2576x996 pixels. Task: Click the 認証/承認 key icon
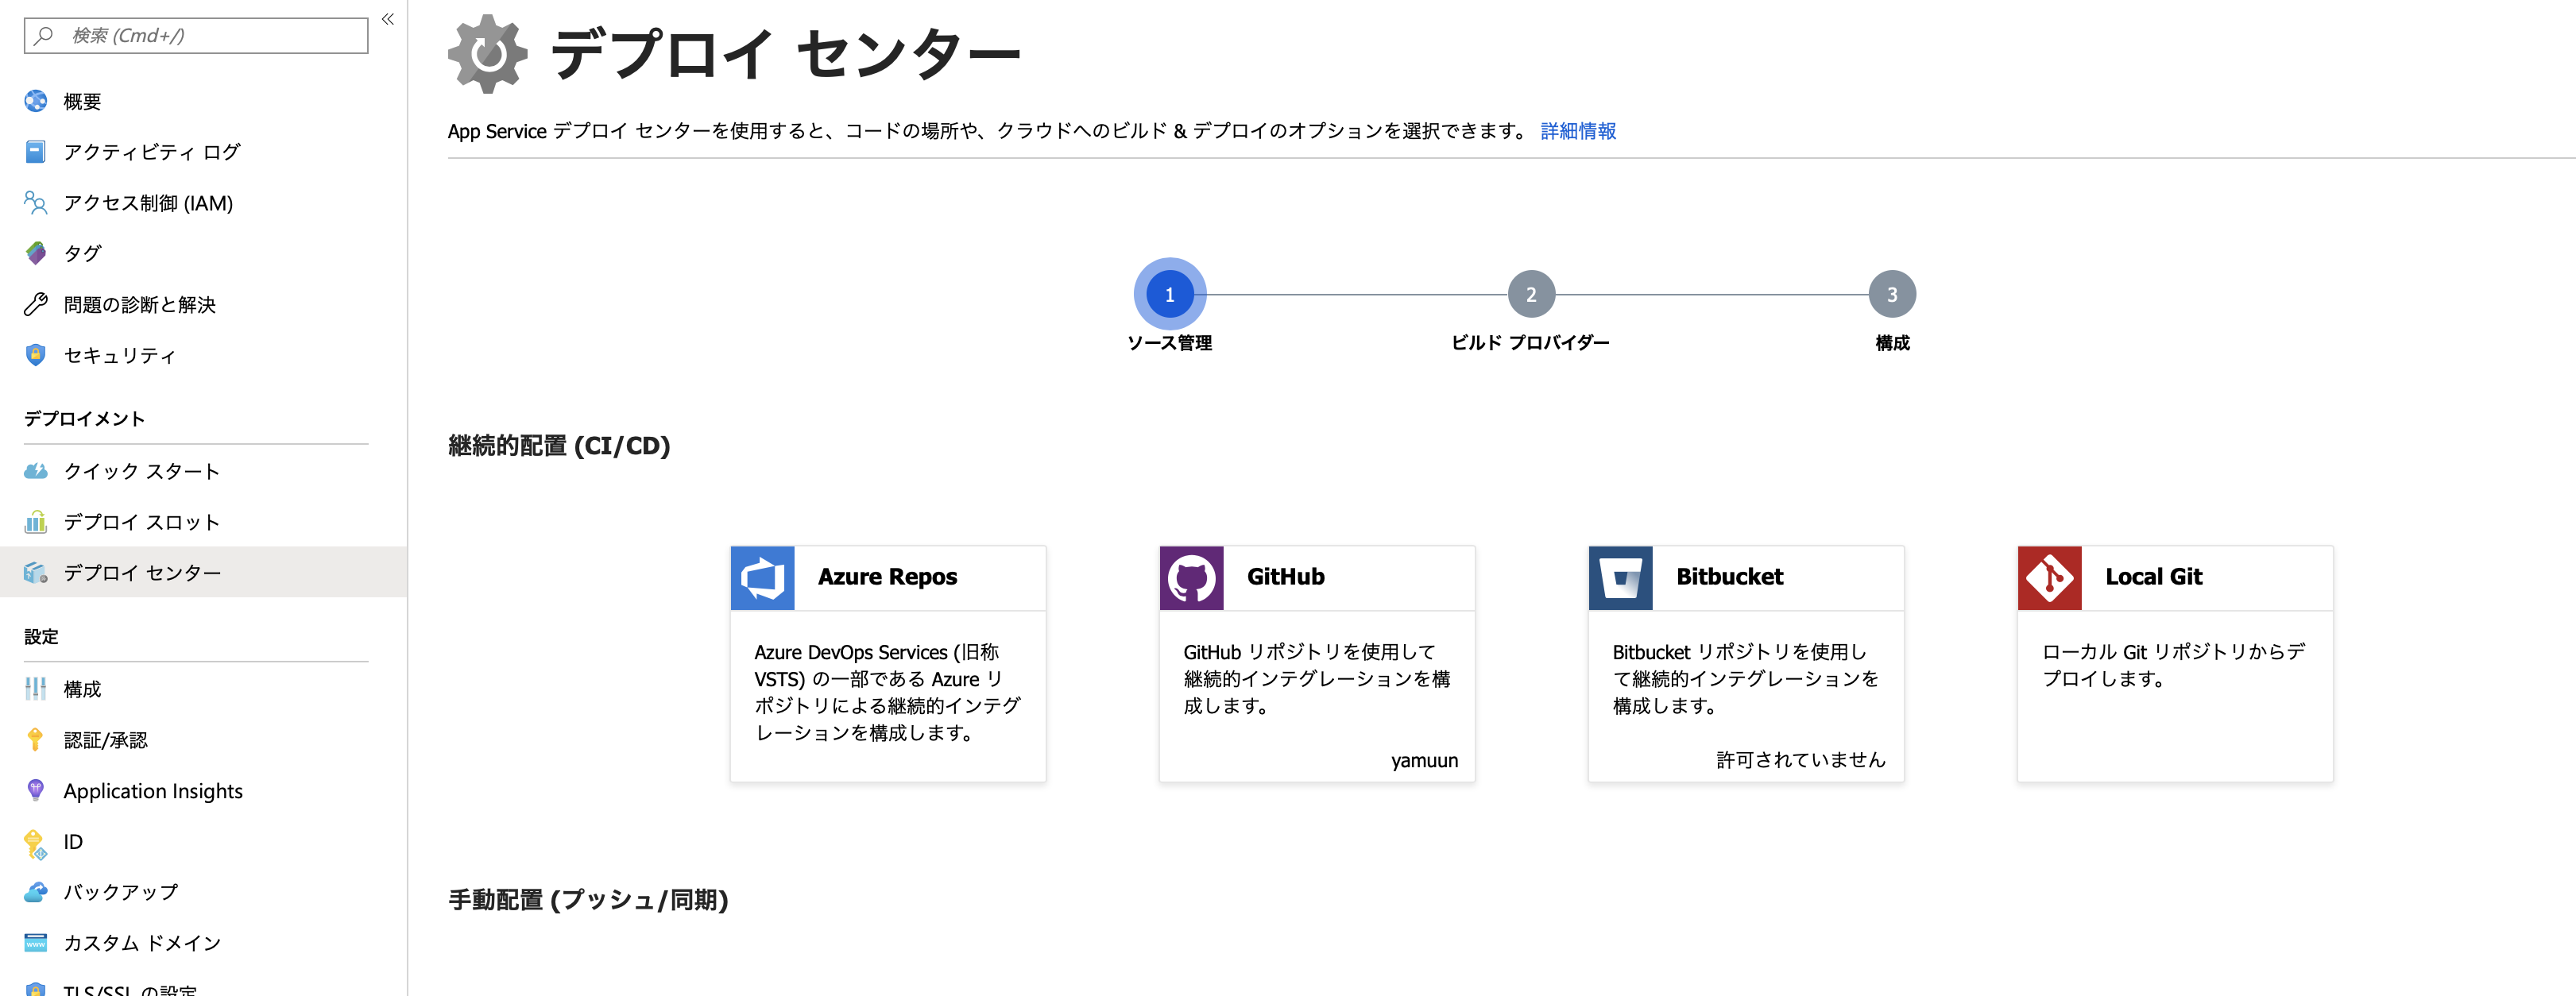pos(36,740)
